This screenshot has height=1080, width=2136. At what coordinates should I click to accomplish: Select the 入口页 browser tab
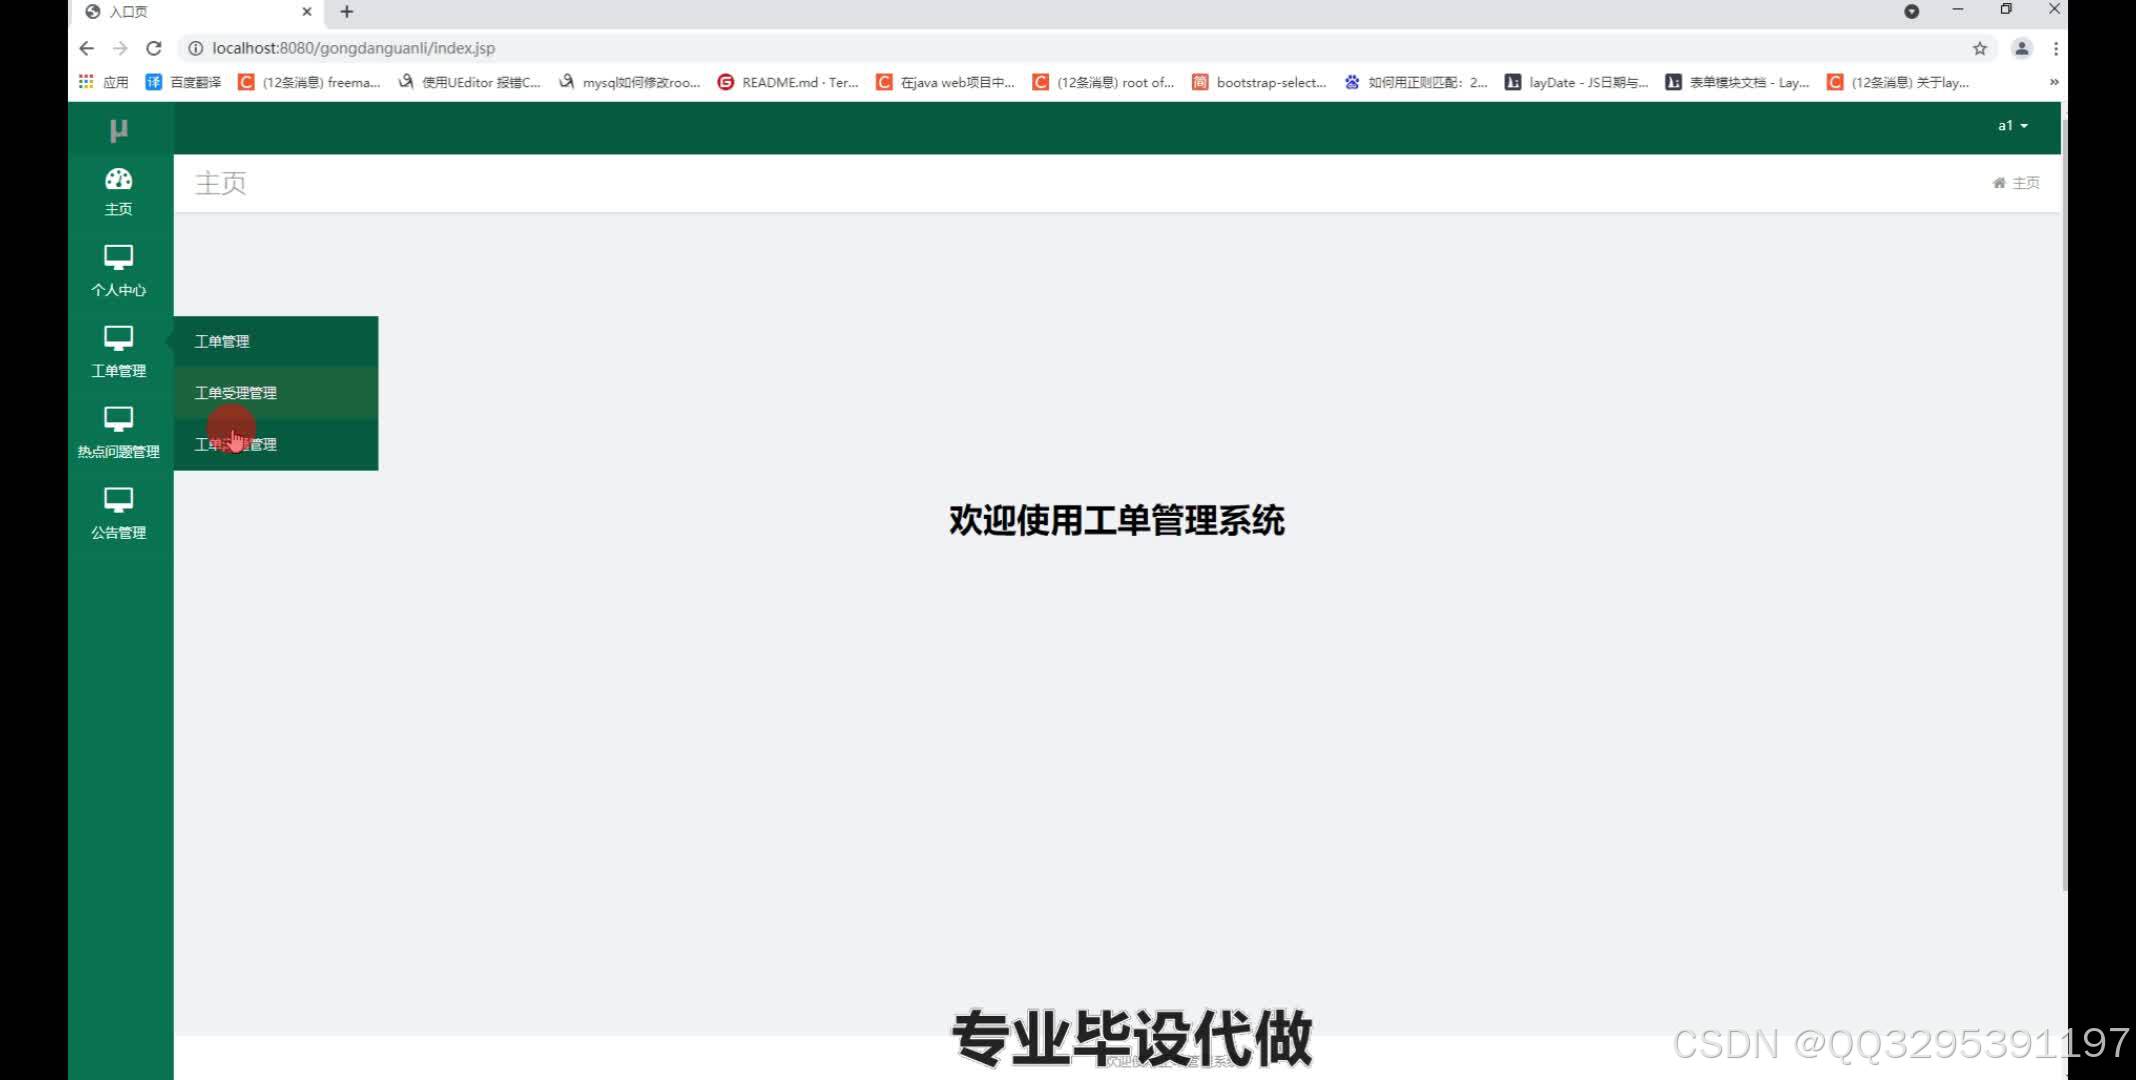click(x=198, y=12)
